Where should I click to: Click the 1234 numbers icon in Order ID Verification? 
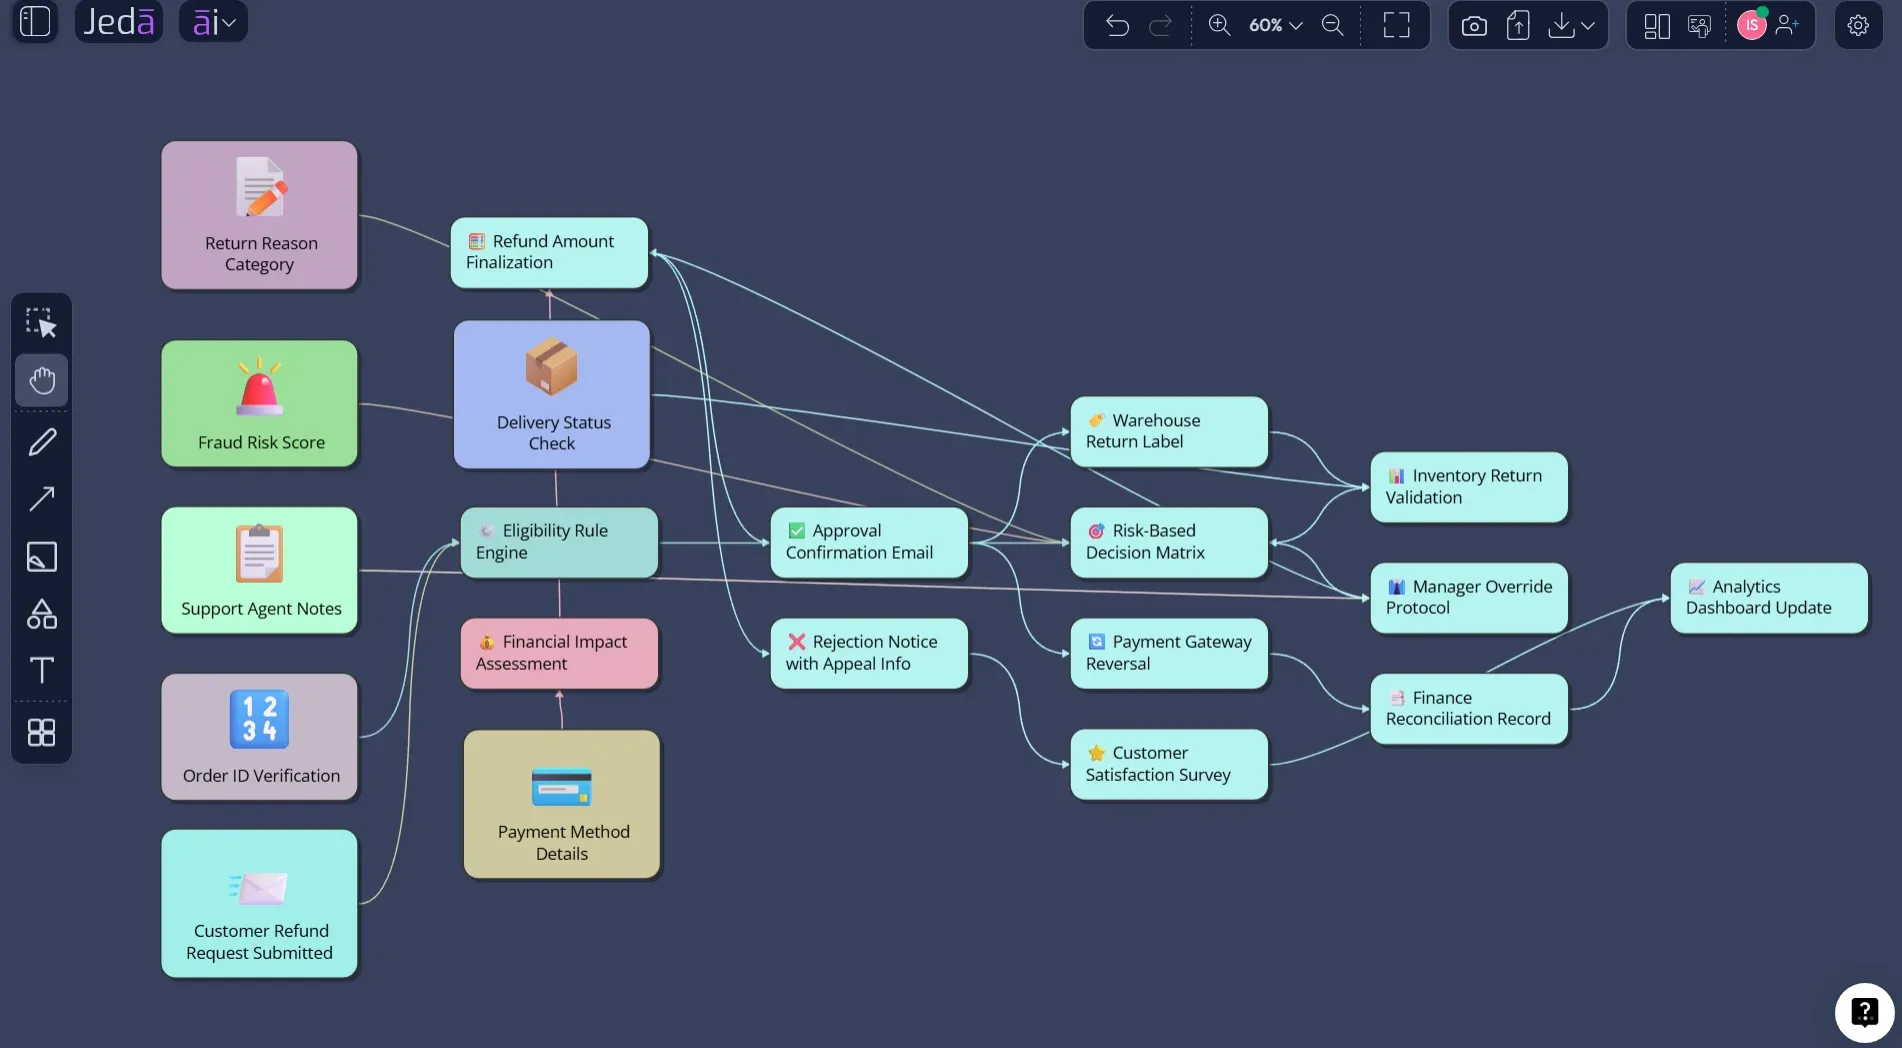(x=259, y=719)
